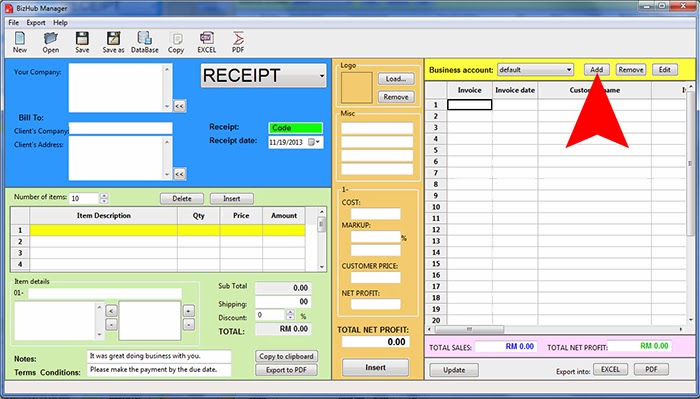Click the Update button
Image resolution: width=700 pixels, height=399 pixels.
click(454, 370)
